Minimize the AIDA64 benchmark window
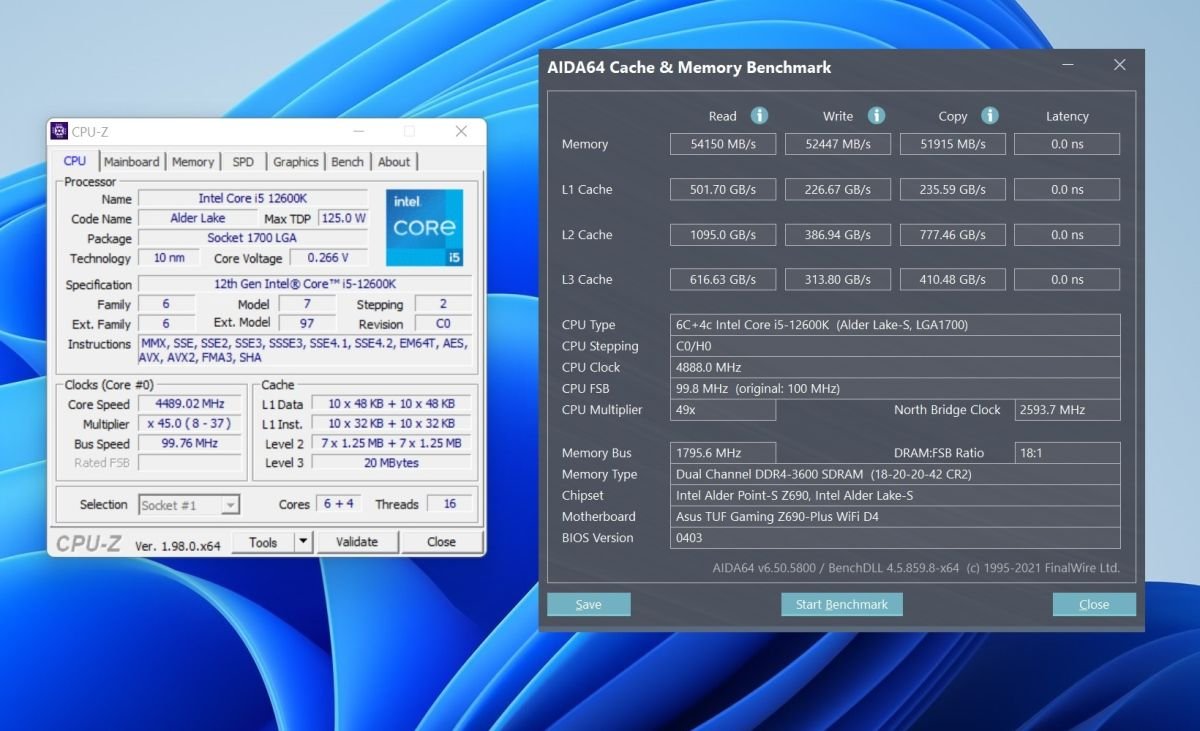Image resolution: width=1200 pixels, height=731 pixels. (x=1069, y=65)
